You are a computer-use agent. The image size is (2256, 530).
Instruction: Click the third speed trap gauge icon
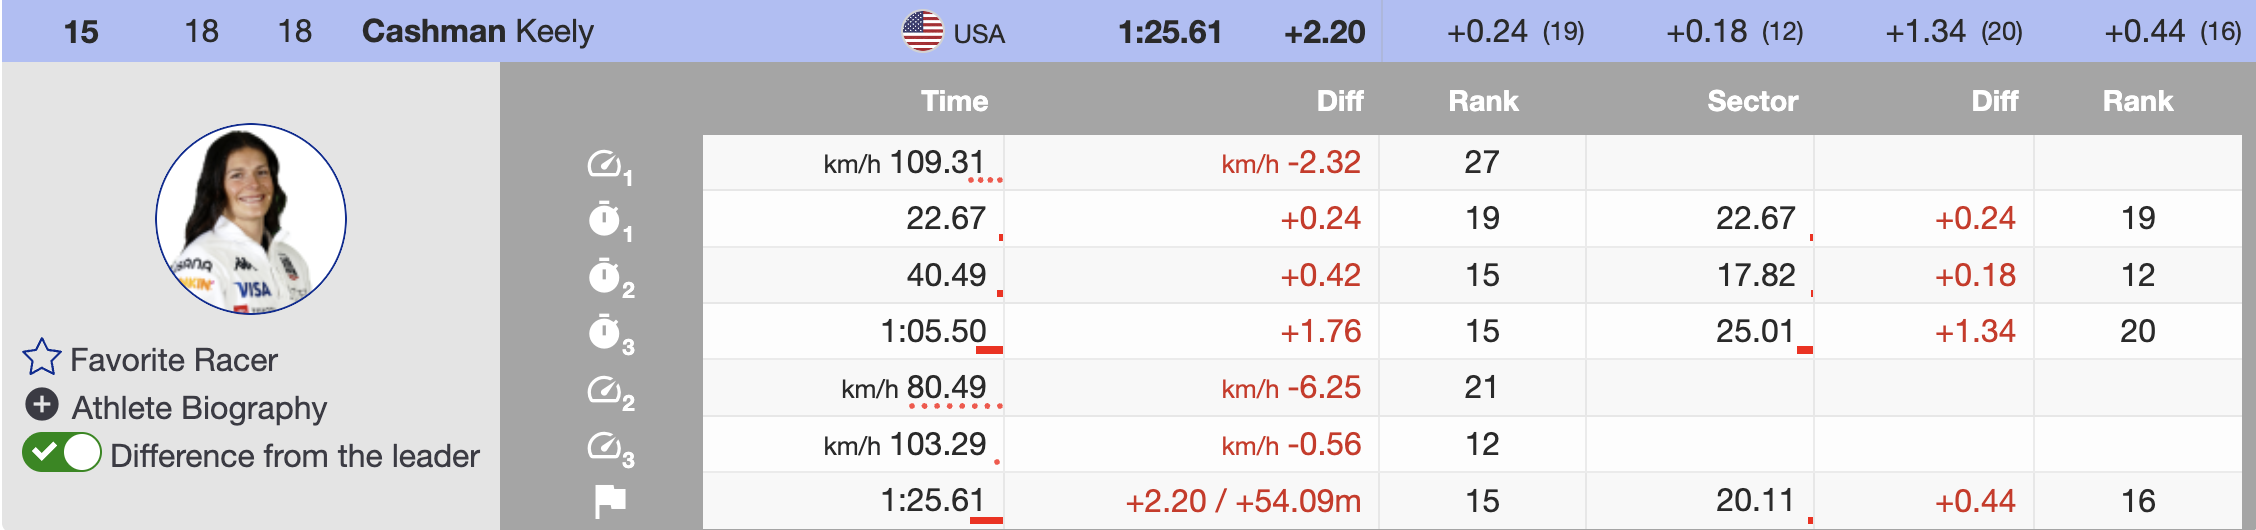tap(606, 446)
